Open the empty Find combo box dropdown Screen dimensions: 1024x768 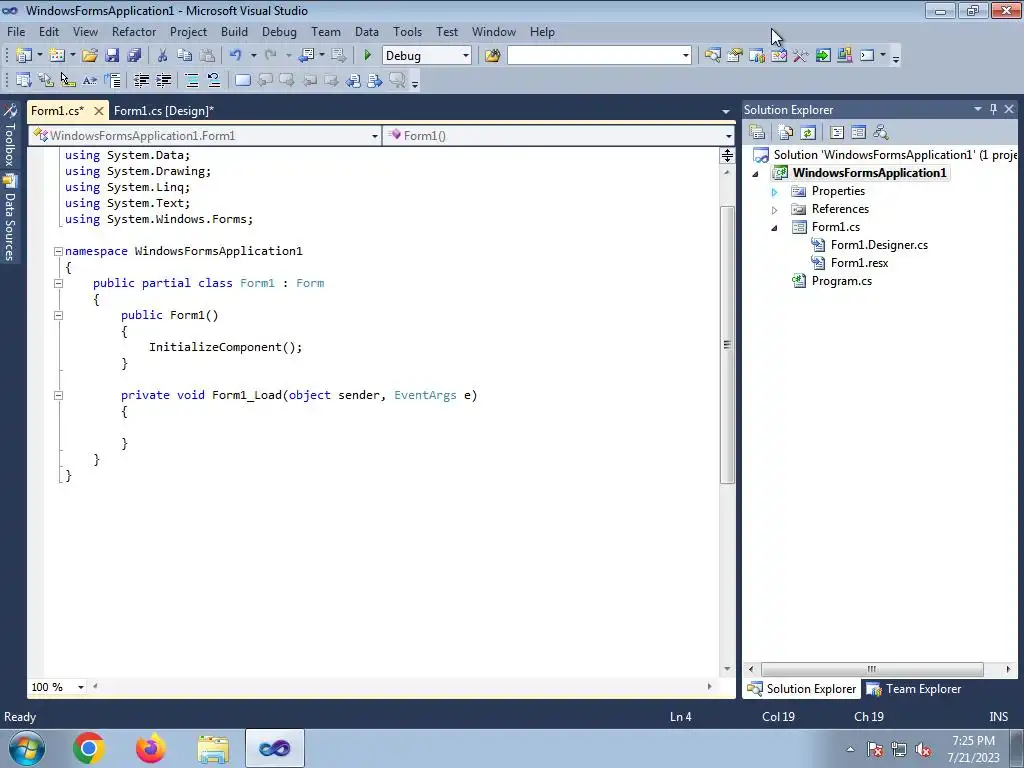tap(686, 56)
